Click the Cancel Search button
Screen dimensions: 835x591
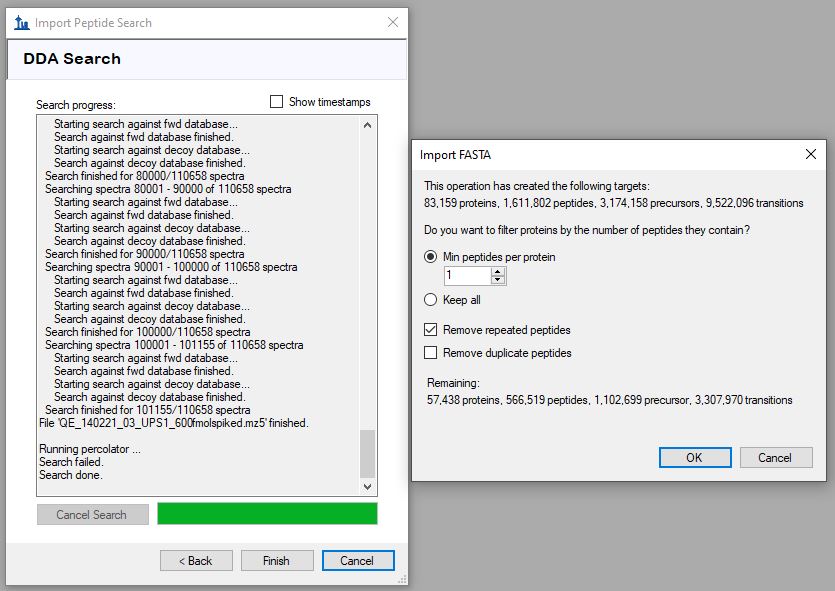tap(92, 515)
